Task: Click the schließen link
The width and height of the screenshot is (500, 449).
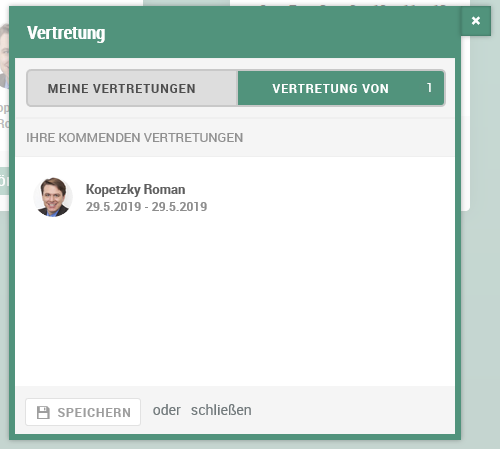Action: (x=221, y=410)
